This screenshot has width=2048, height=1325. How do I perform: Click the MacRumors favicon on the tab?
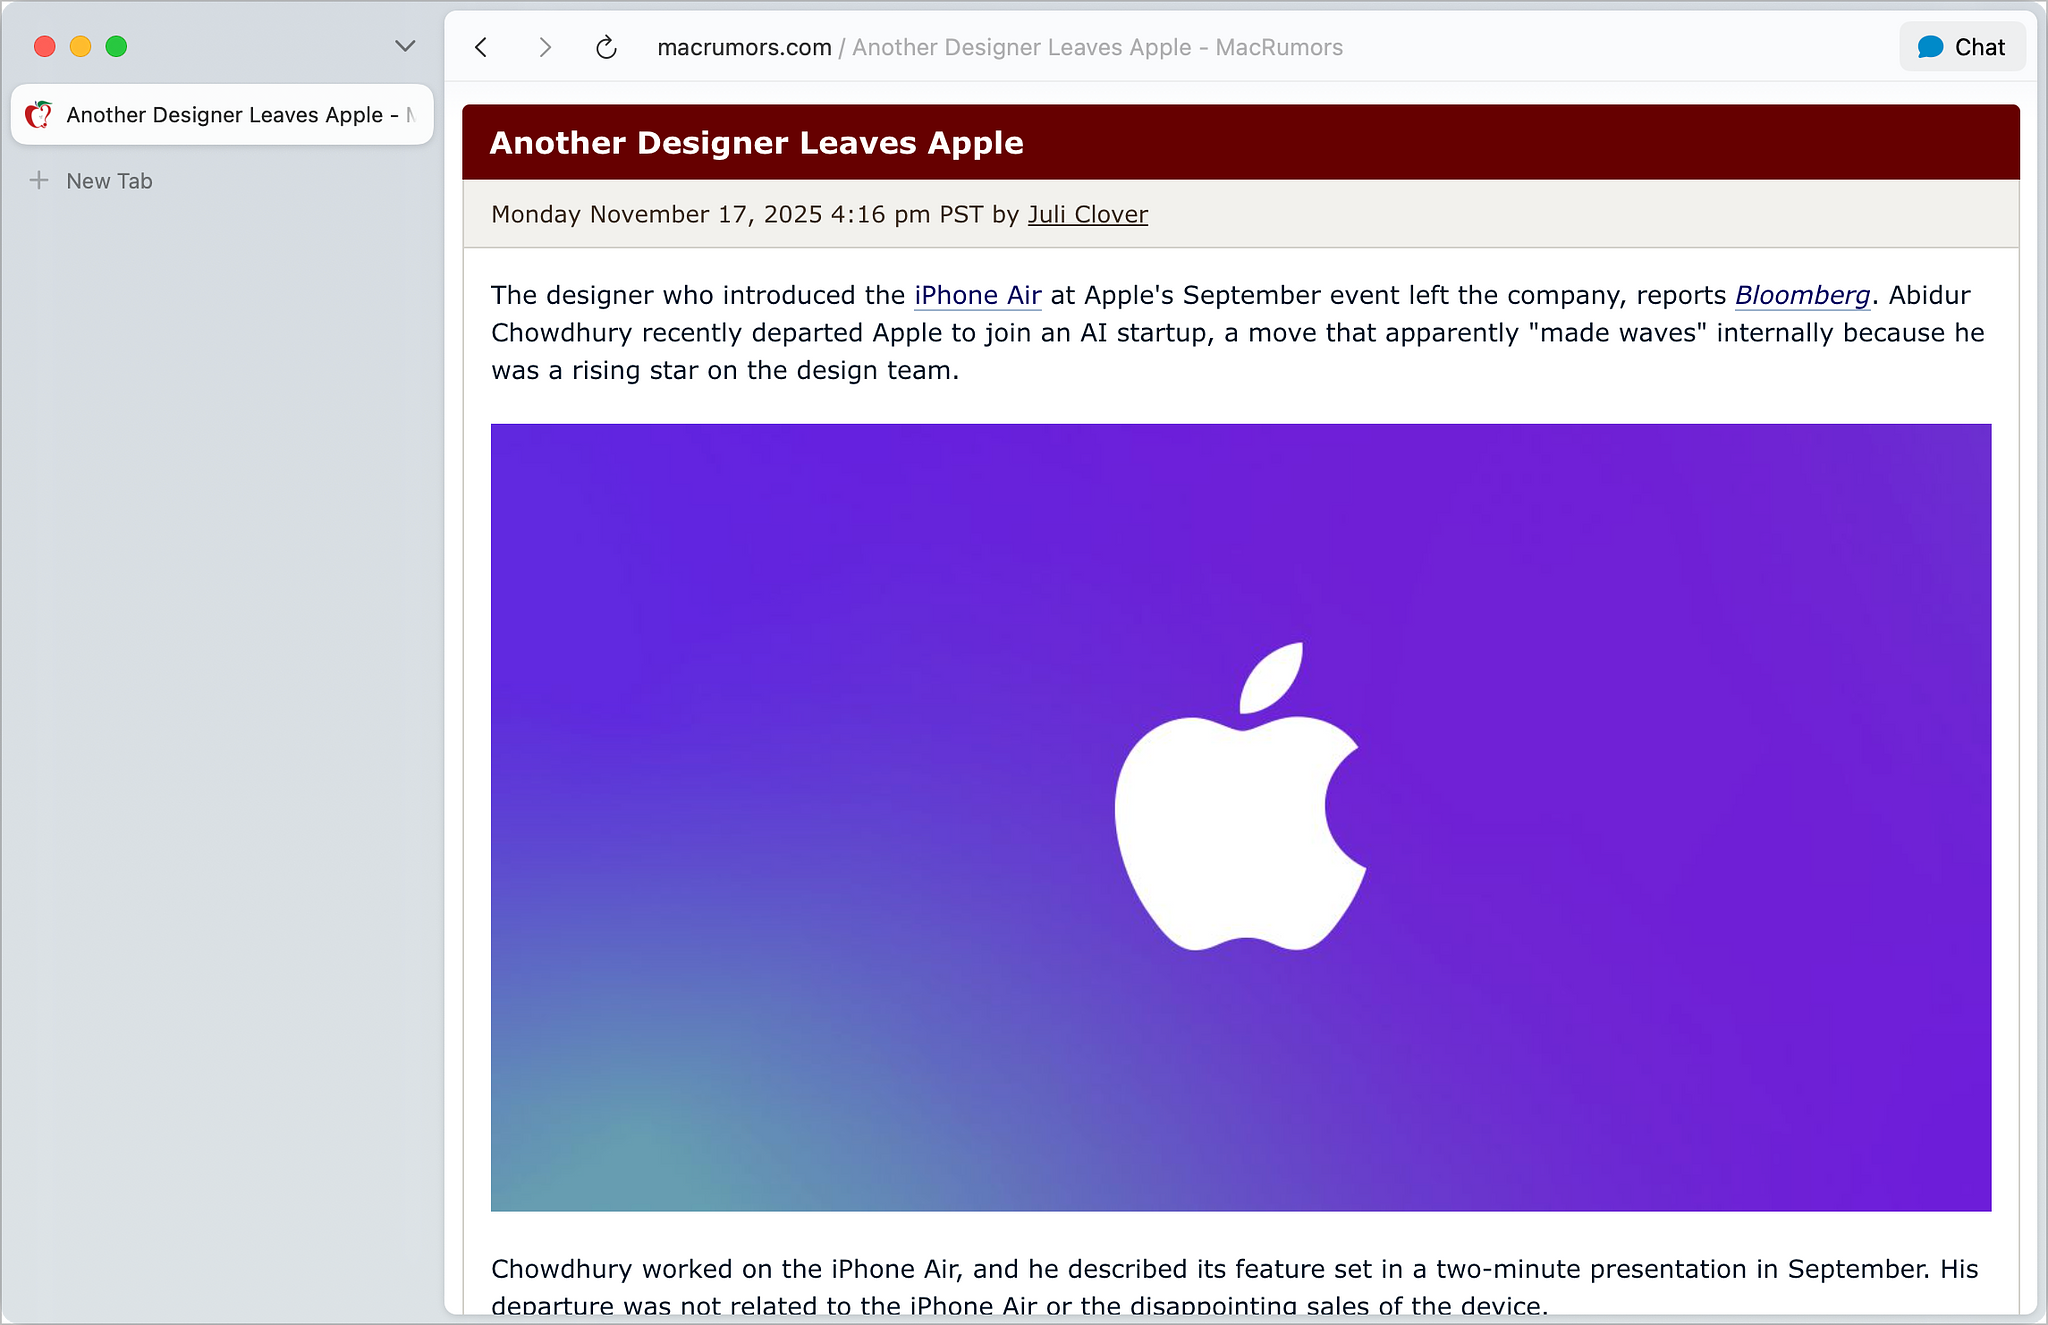click(x=40, y=114)
